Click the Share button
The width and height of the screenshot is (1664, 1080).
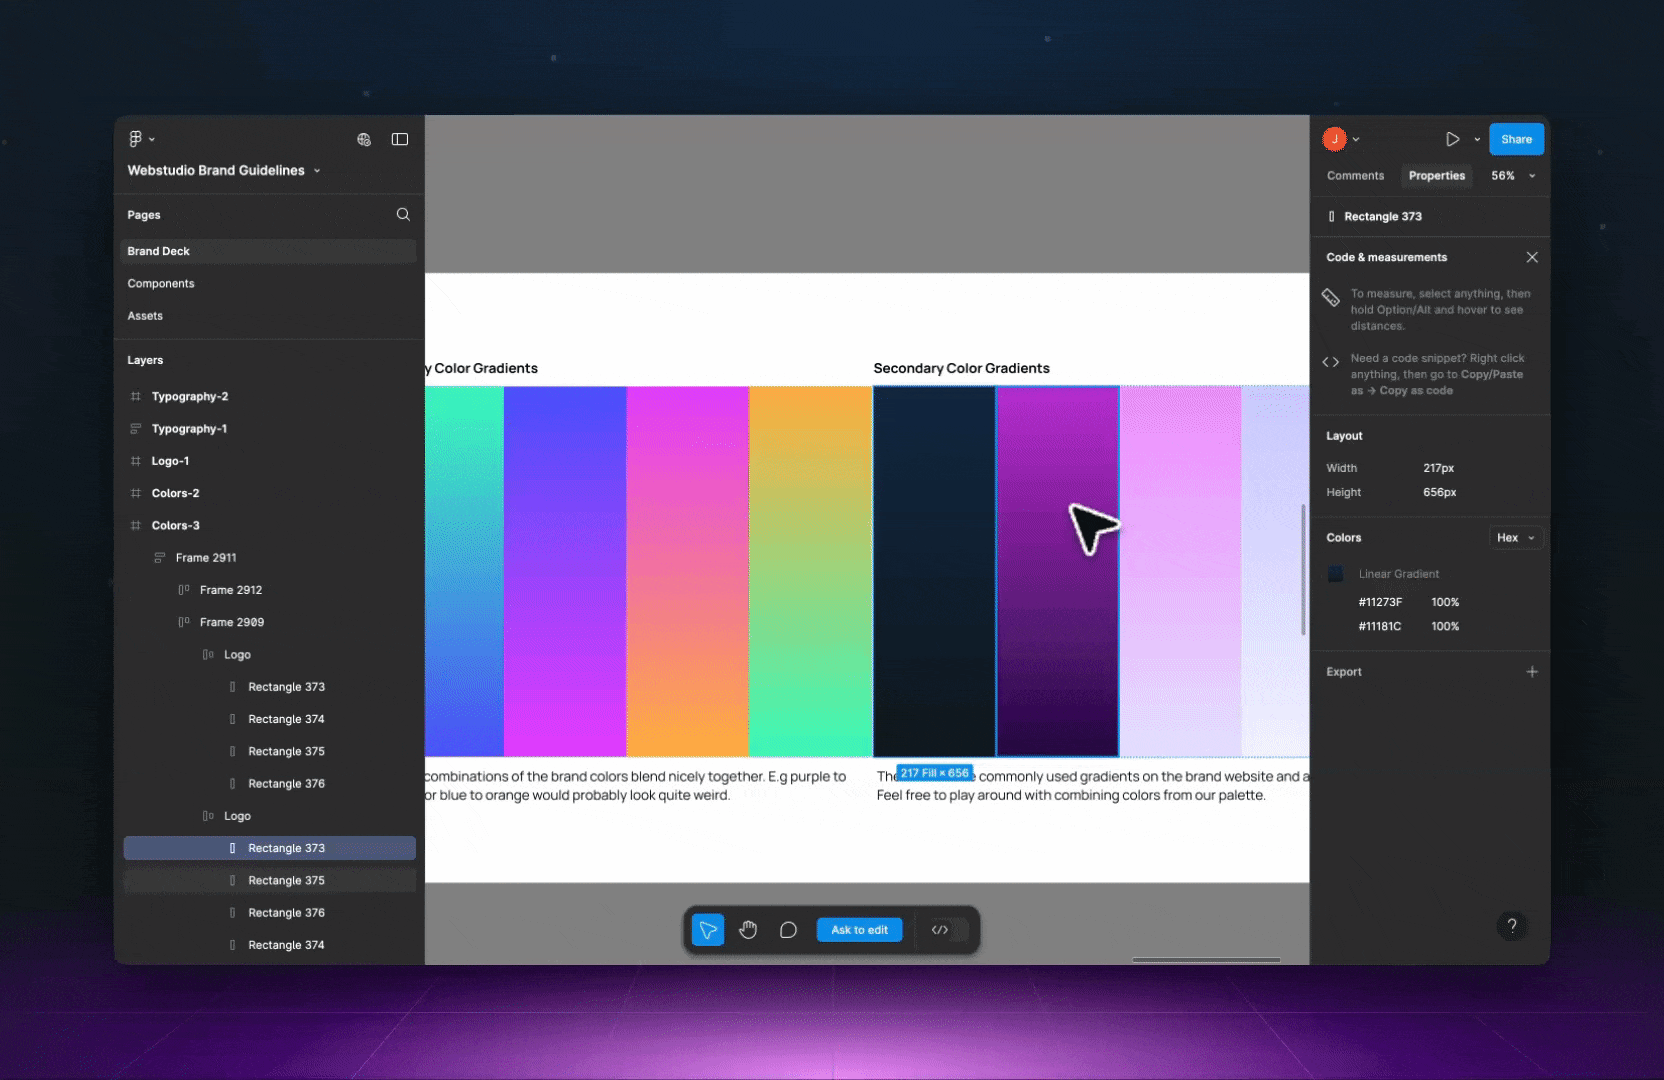click(1516, 139)
